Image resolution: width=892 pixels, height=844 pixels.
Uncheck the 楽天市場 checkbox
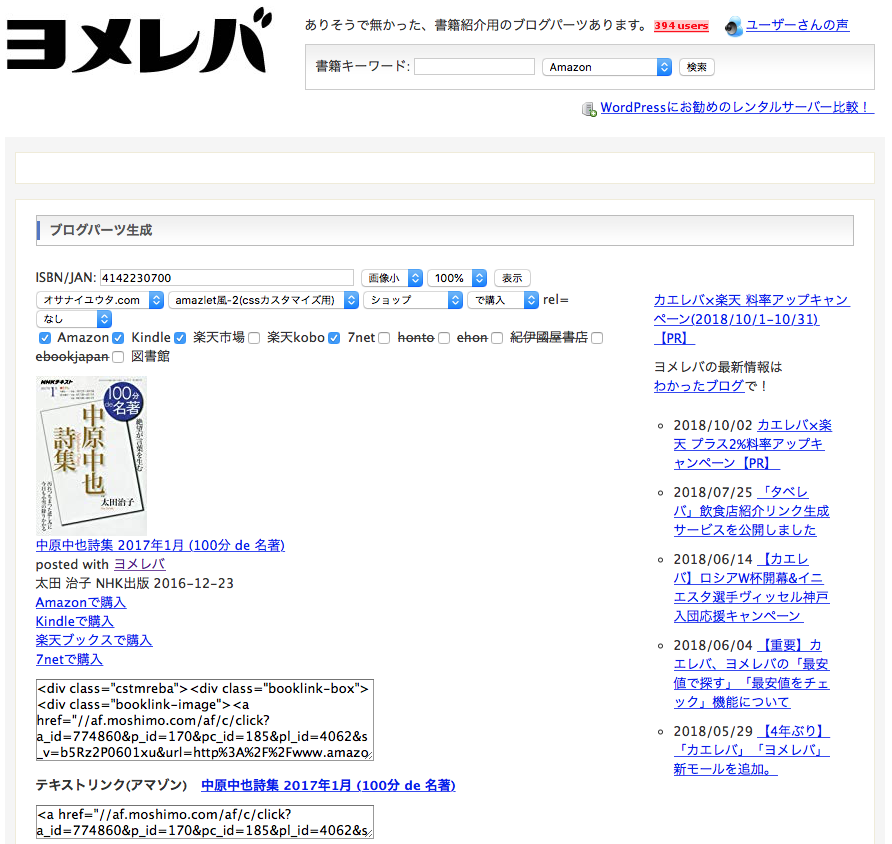pyautogui.click(x=180, y=338)
